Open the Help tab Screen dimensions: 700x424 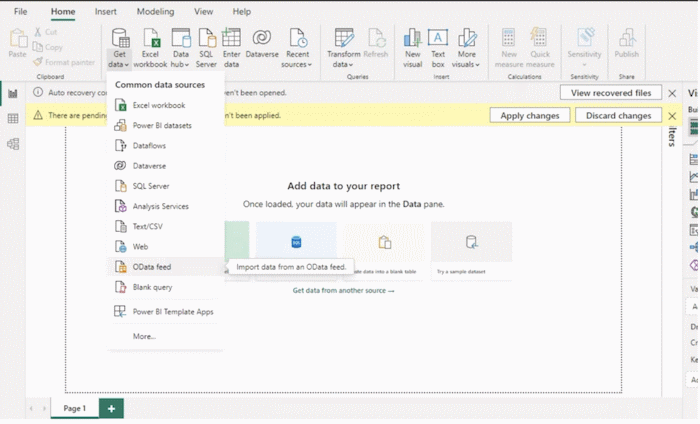click(x=242, y=12)
